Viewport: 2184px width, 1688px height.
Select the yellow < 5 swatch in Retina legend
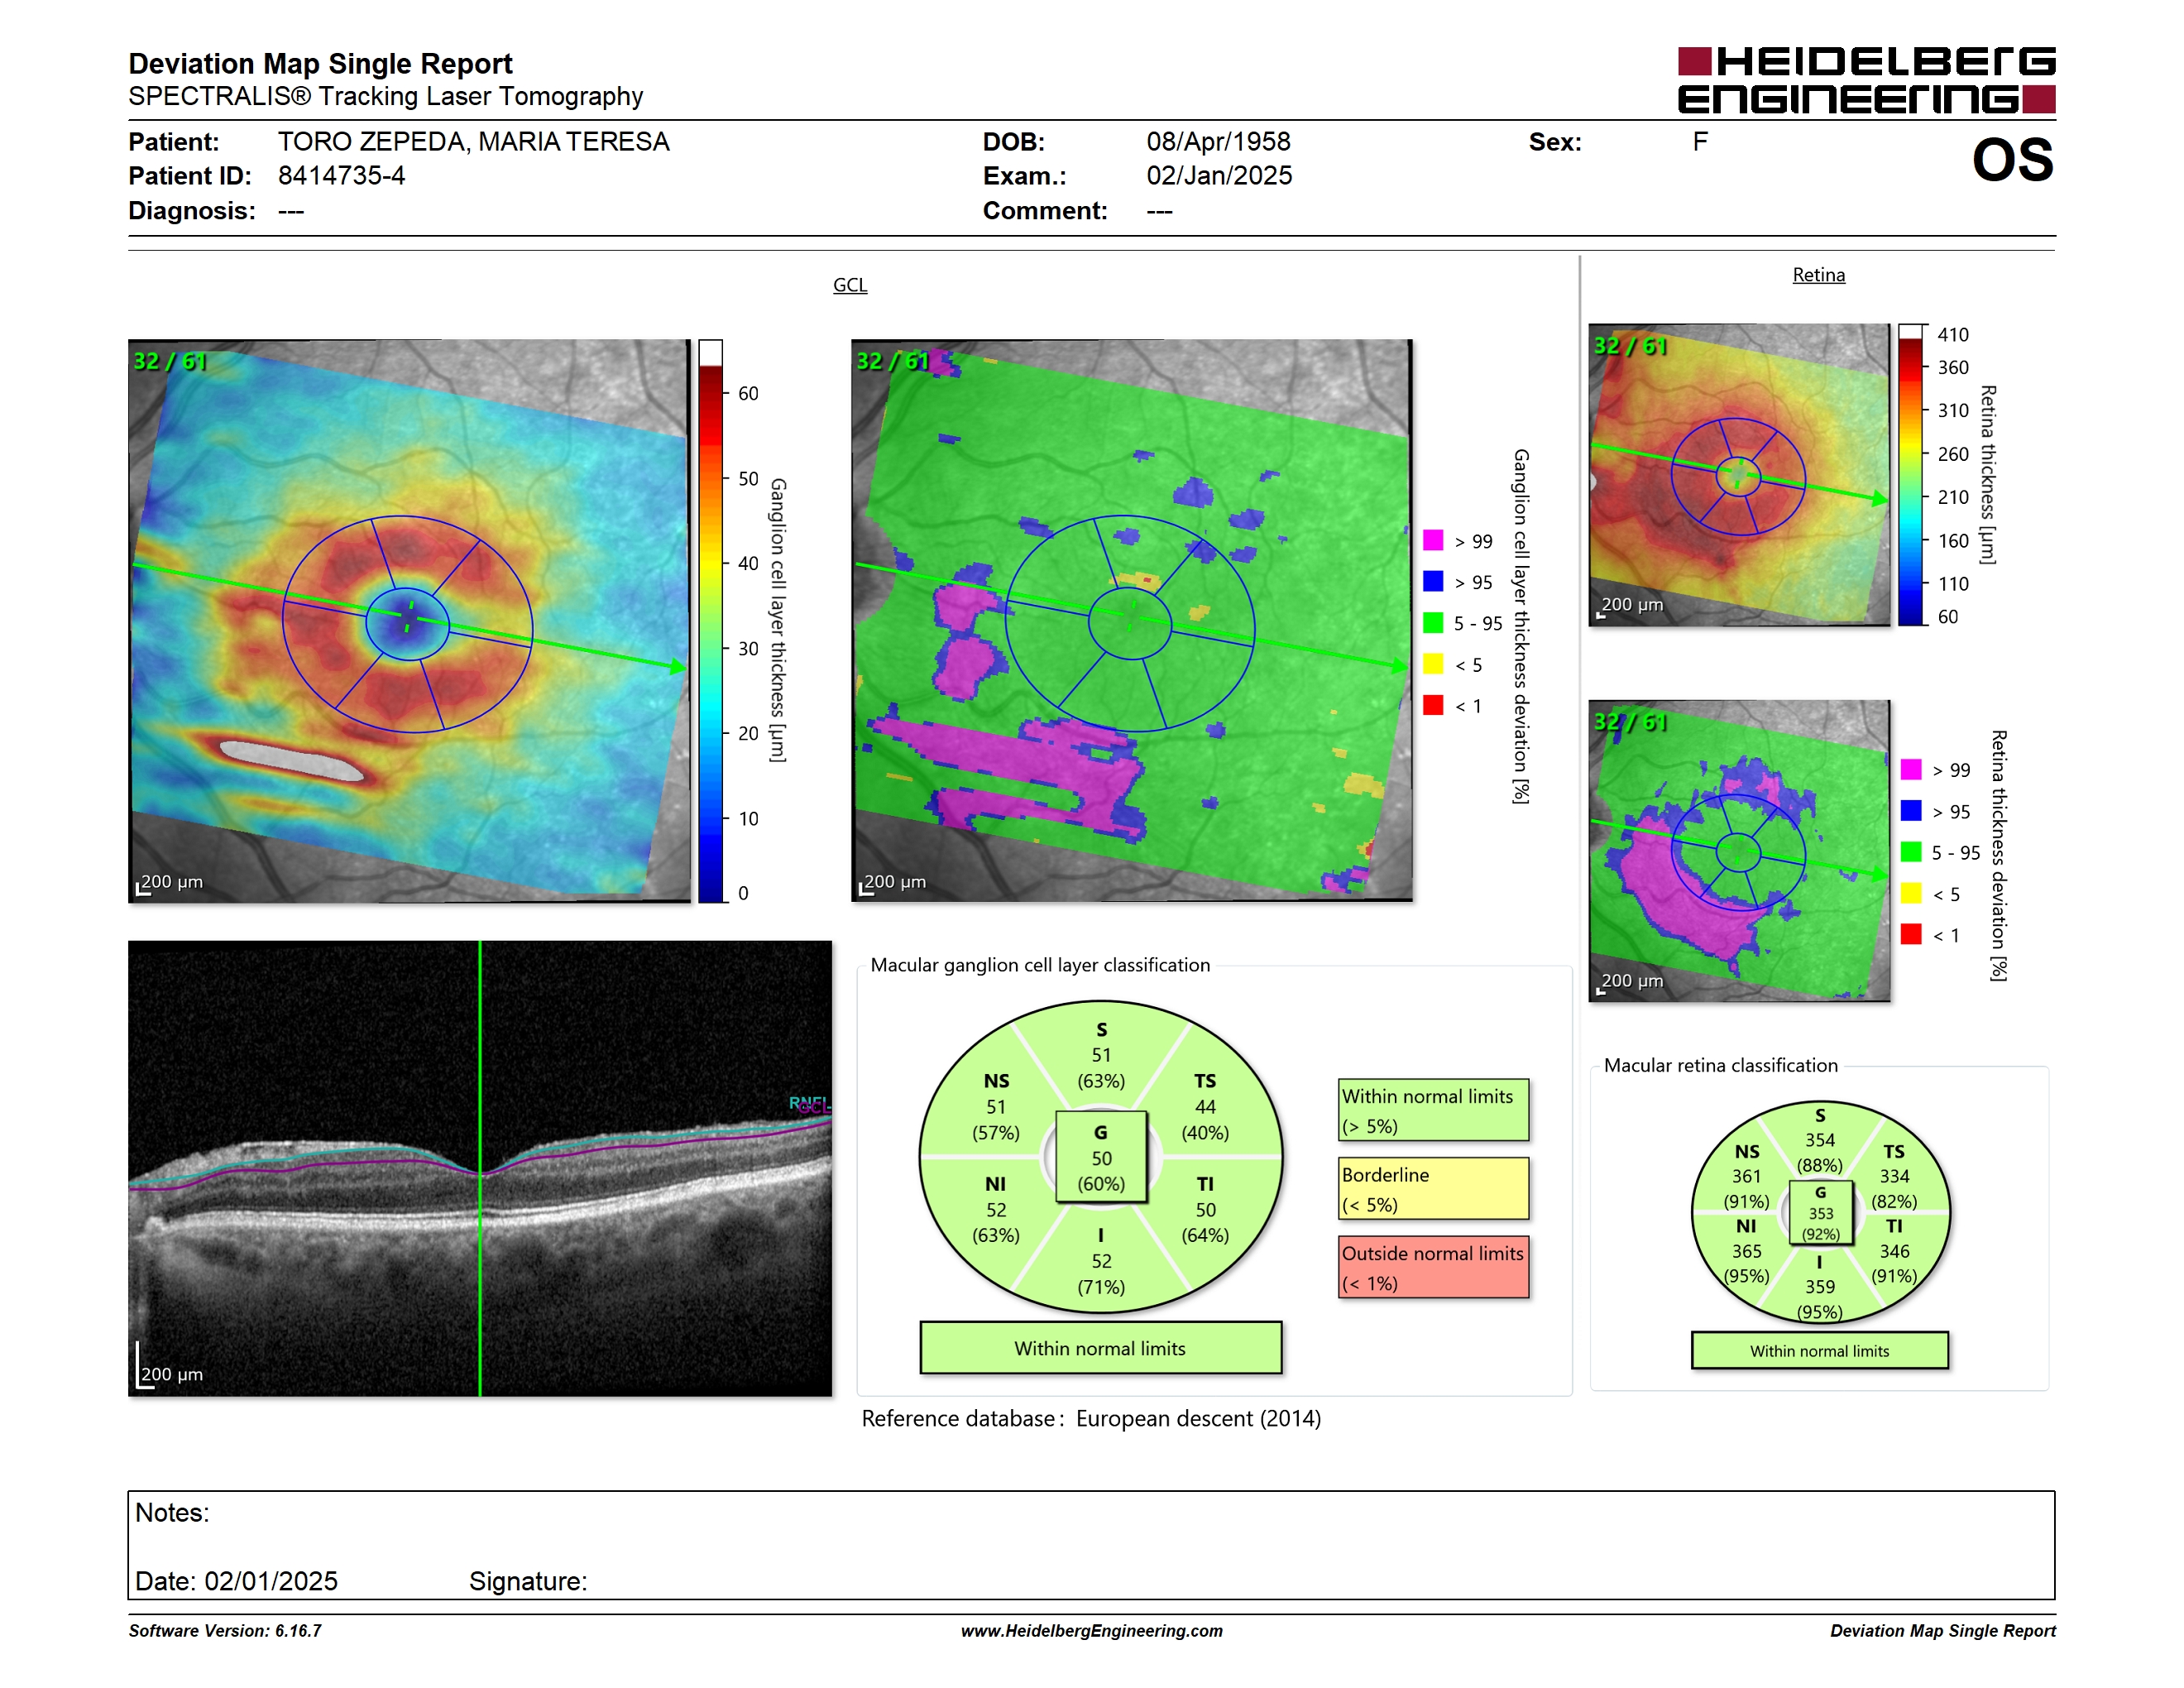pos(1911,893)
